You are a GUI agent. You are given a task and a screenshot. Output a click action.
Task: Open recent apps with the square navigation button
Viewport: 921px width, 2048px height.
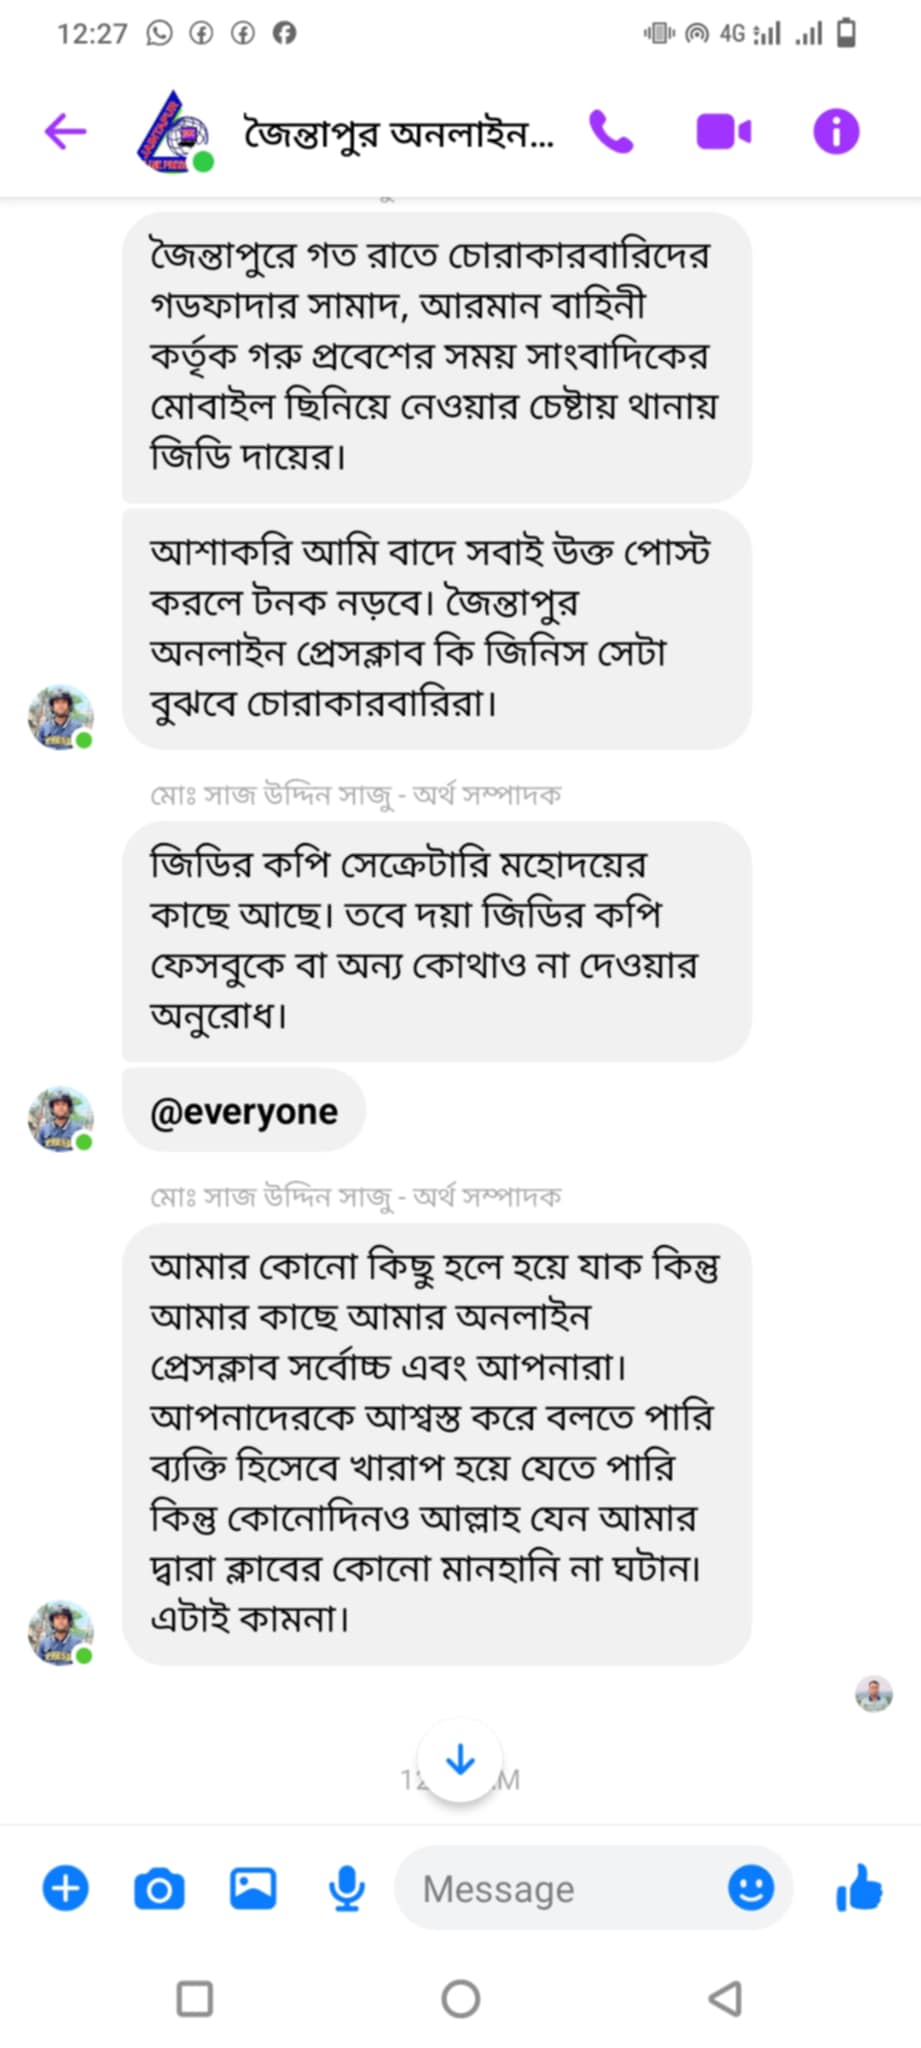point(195,1999)
